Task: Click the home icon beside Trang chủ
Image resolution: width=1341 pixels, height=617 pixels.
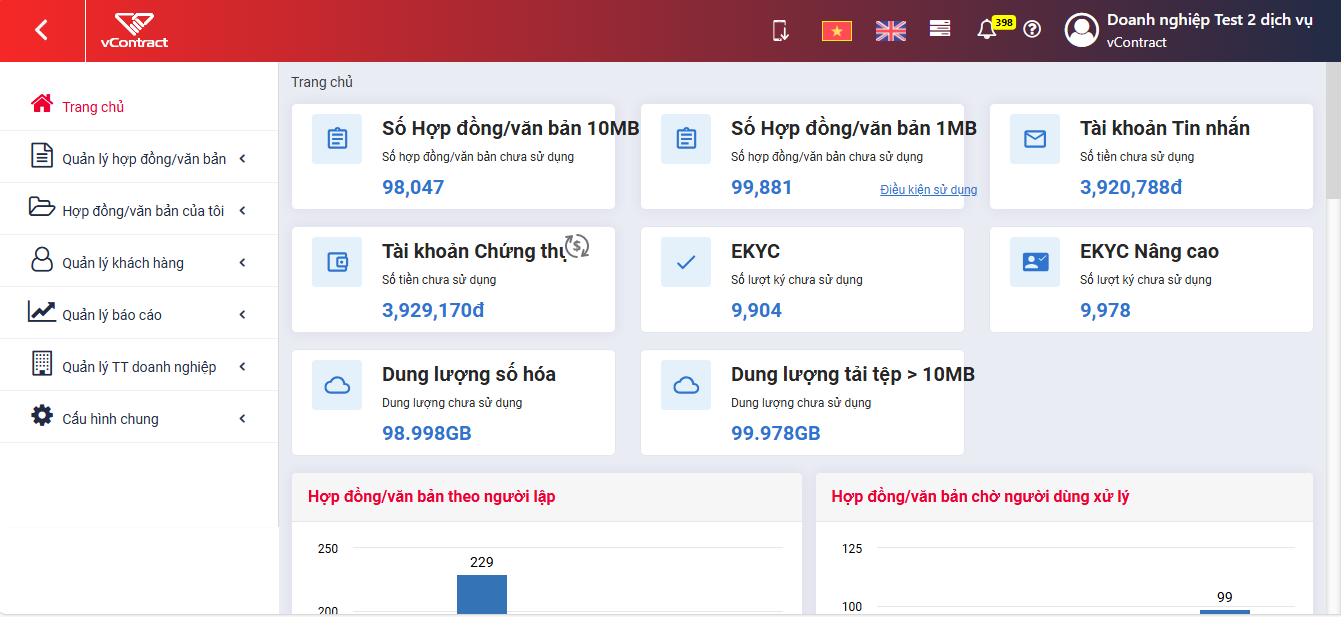Action: click(x=41, y=103)
